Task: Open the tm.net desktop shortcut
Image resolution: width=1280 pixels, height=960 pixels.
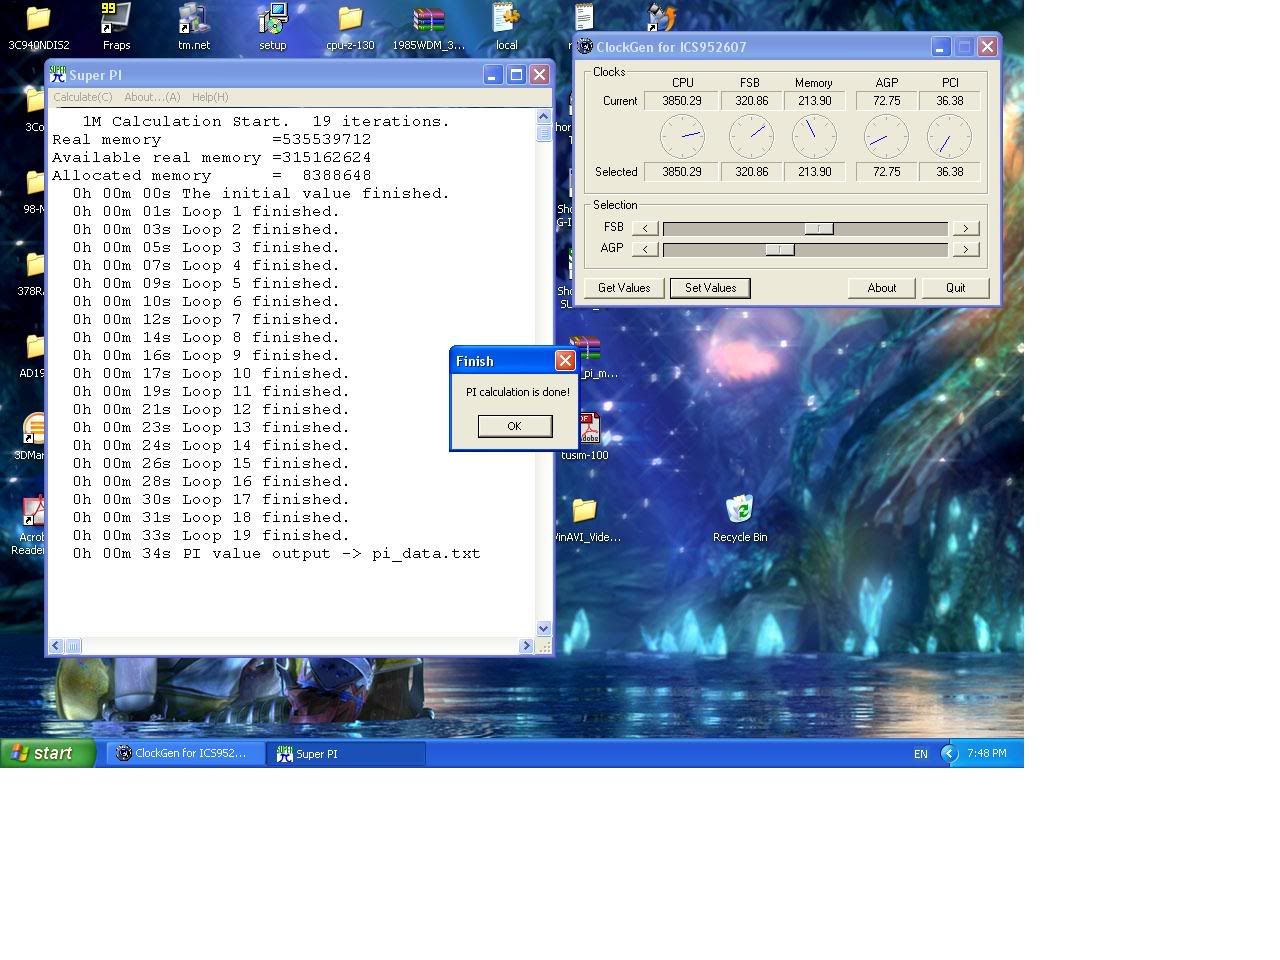Action: point(194,20)
